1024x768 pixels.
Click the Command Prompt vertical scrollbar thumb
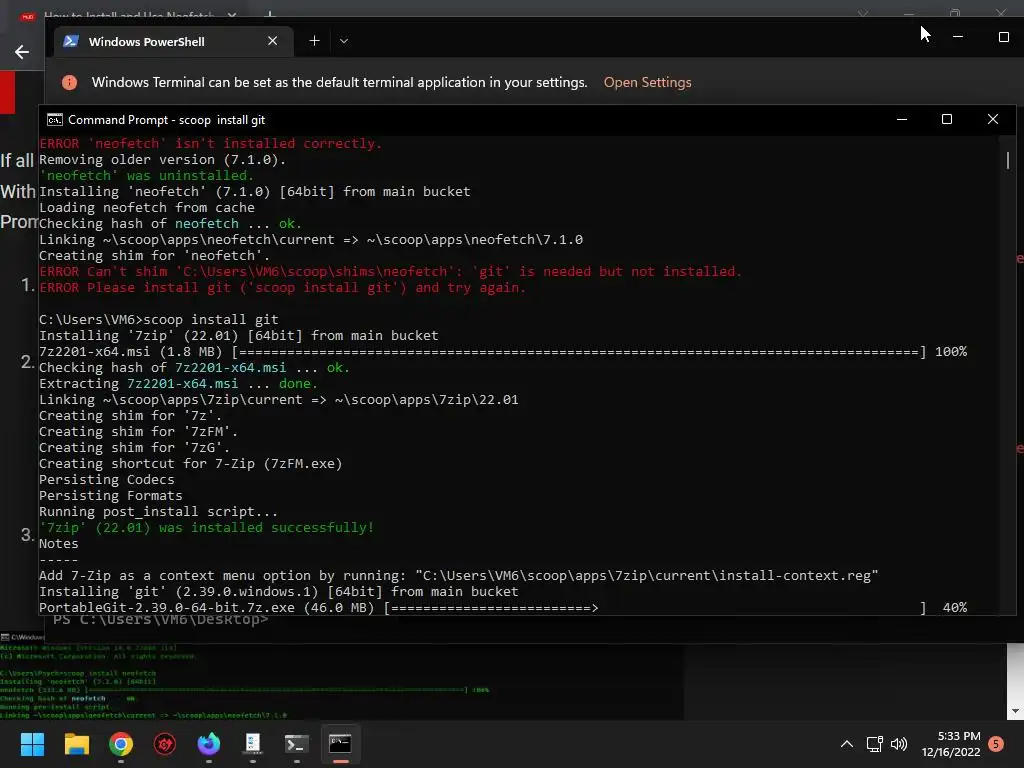point(1008,160)
